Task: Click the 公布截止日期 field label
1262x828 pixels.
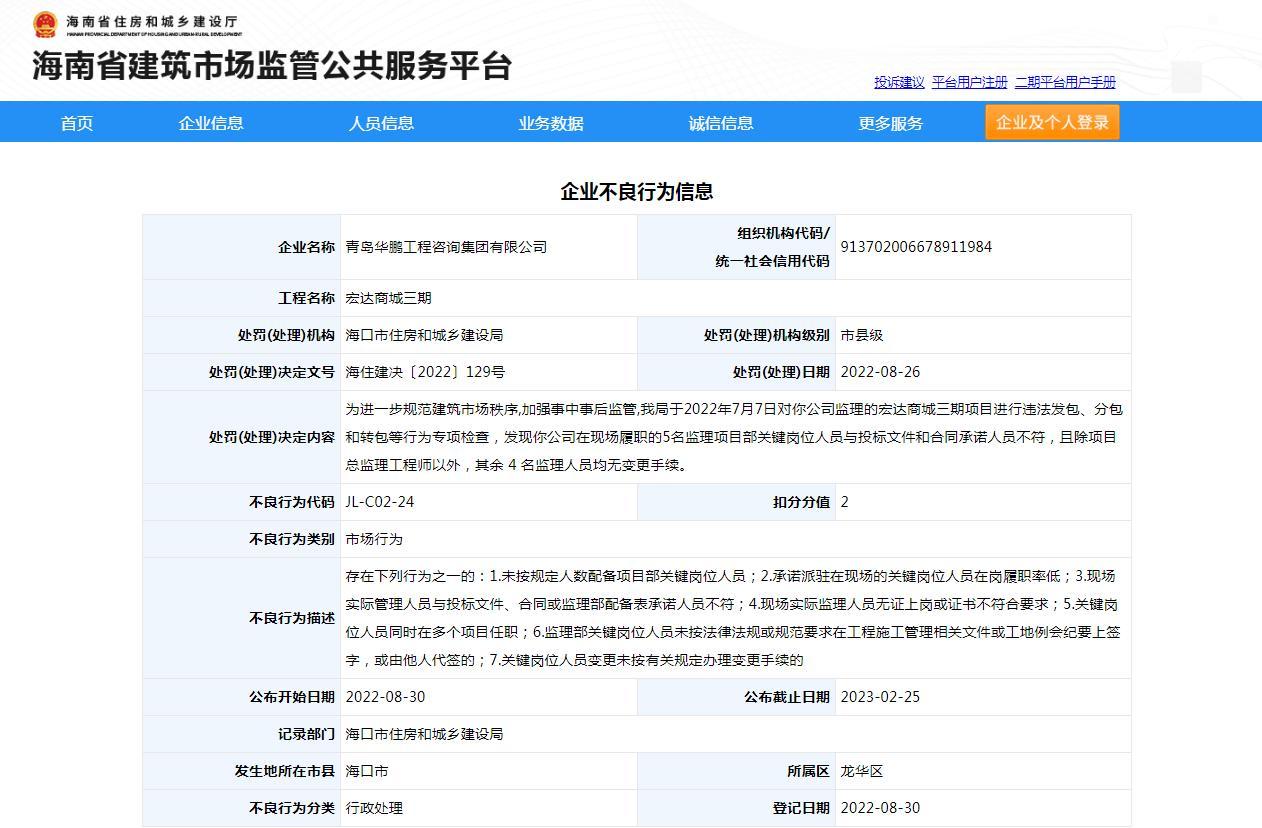Action: (x=787, y=697)
